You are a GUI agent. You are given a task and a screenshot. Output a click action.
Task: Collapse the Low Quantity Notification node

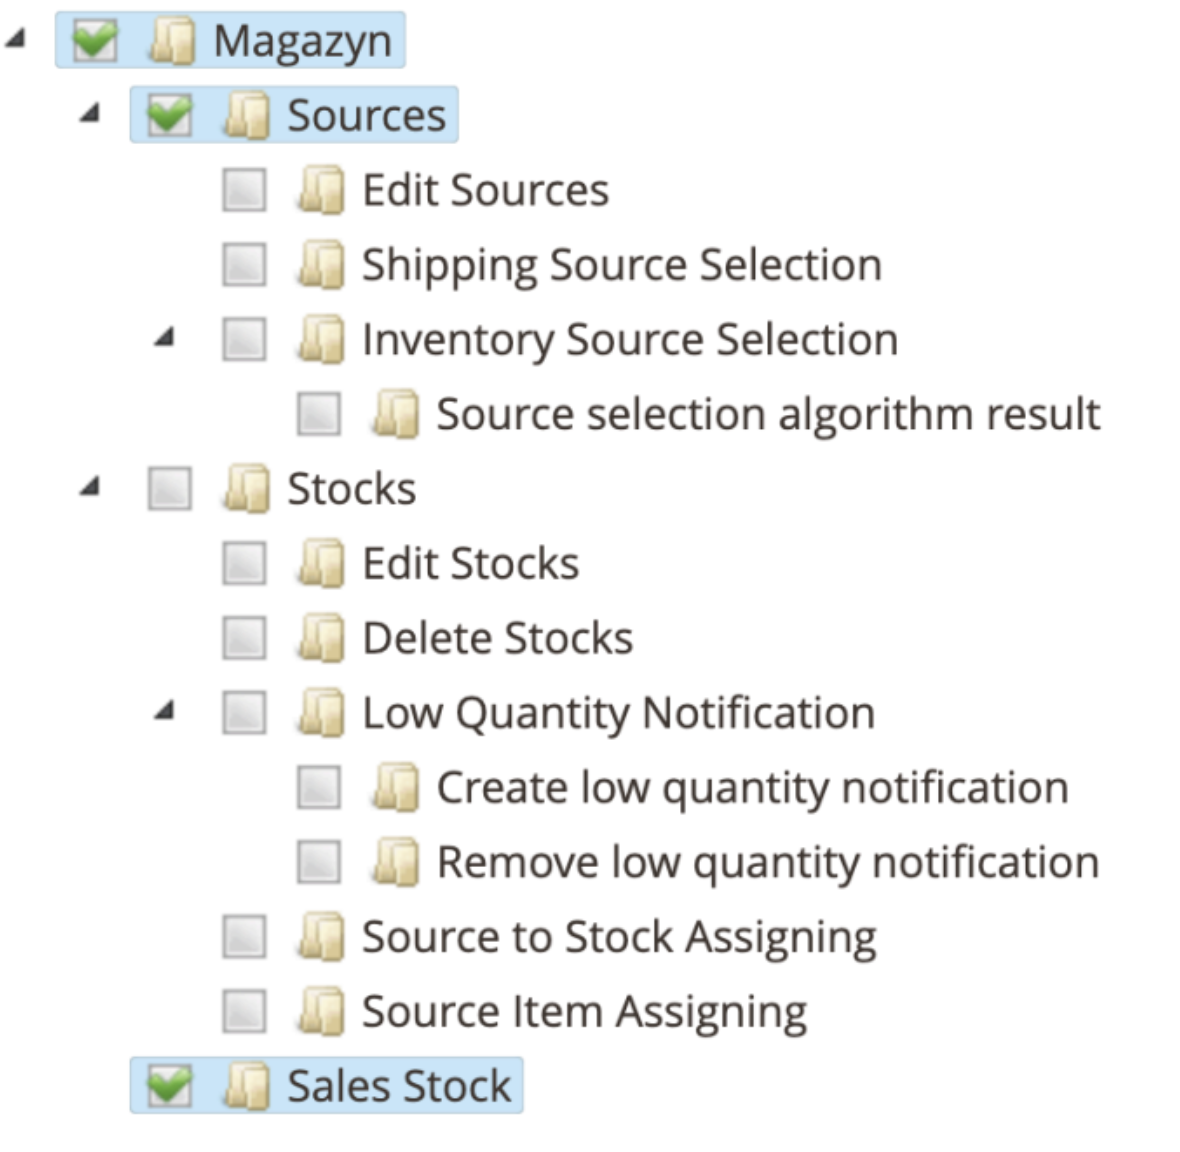(165, 712)
